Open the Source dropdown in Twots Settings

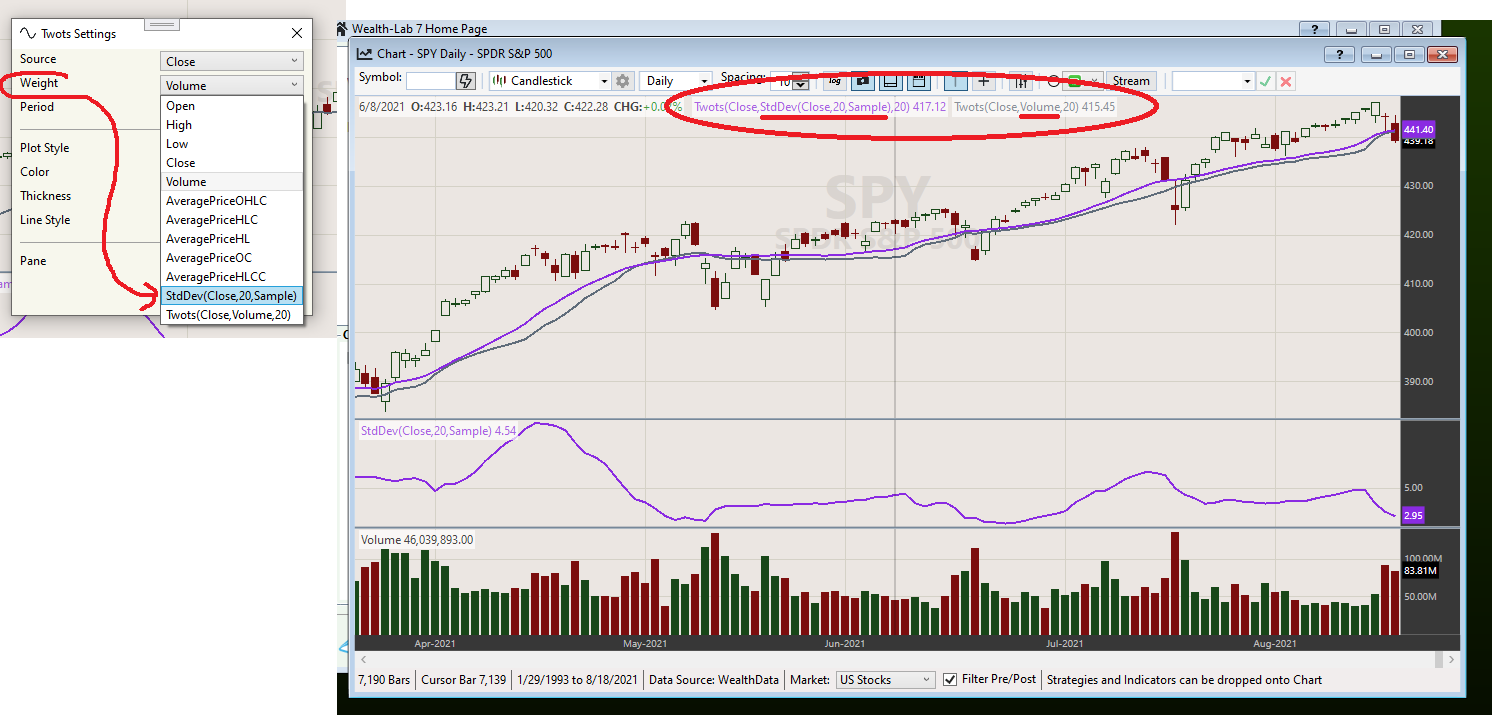pos(231,61)
